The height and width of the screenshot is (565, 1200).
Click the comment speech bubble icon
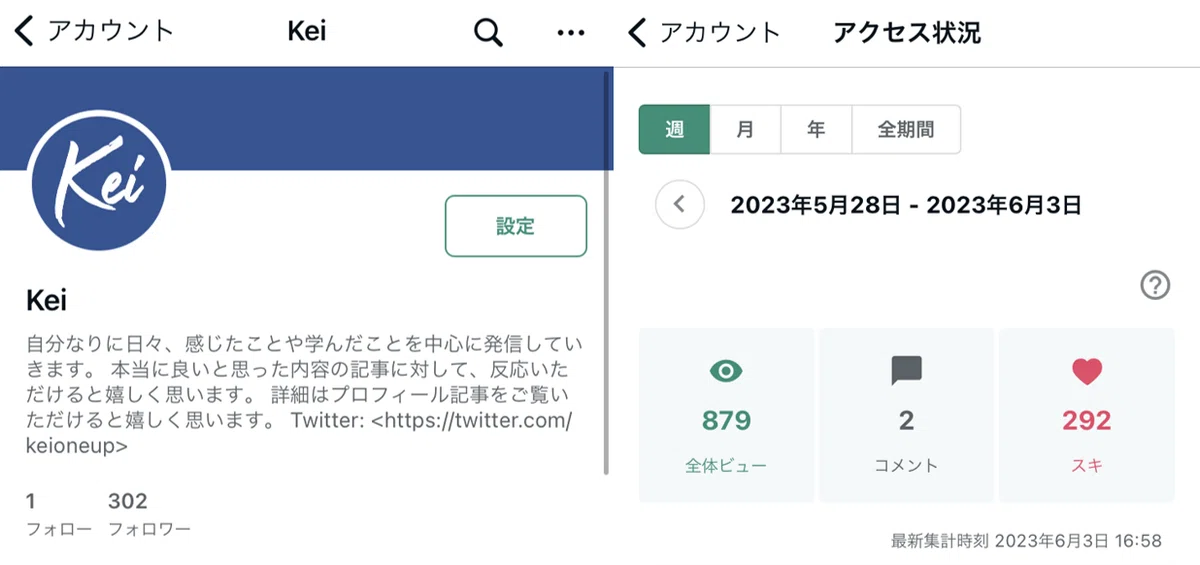[x=906, y=372]
